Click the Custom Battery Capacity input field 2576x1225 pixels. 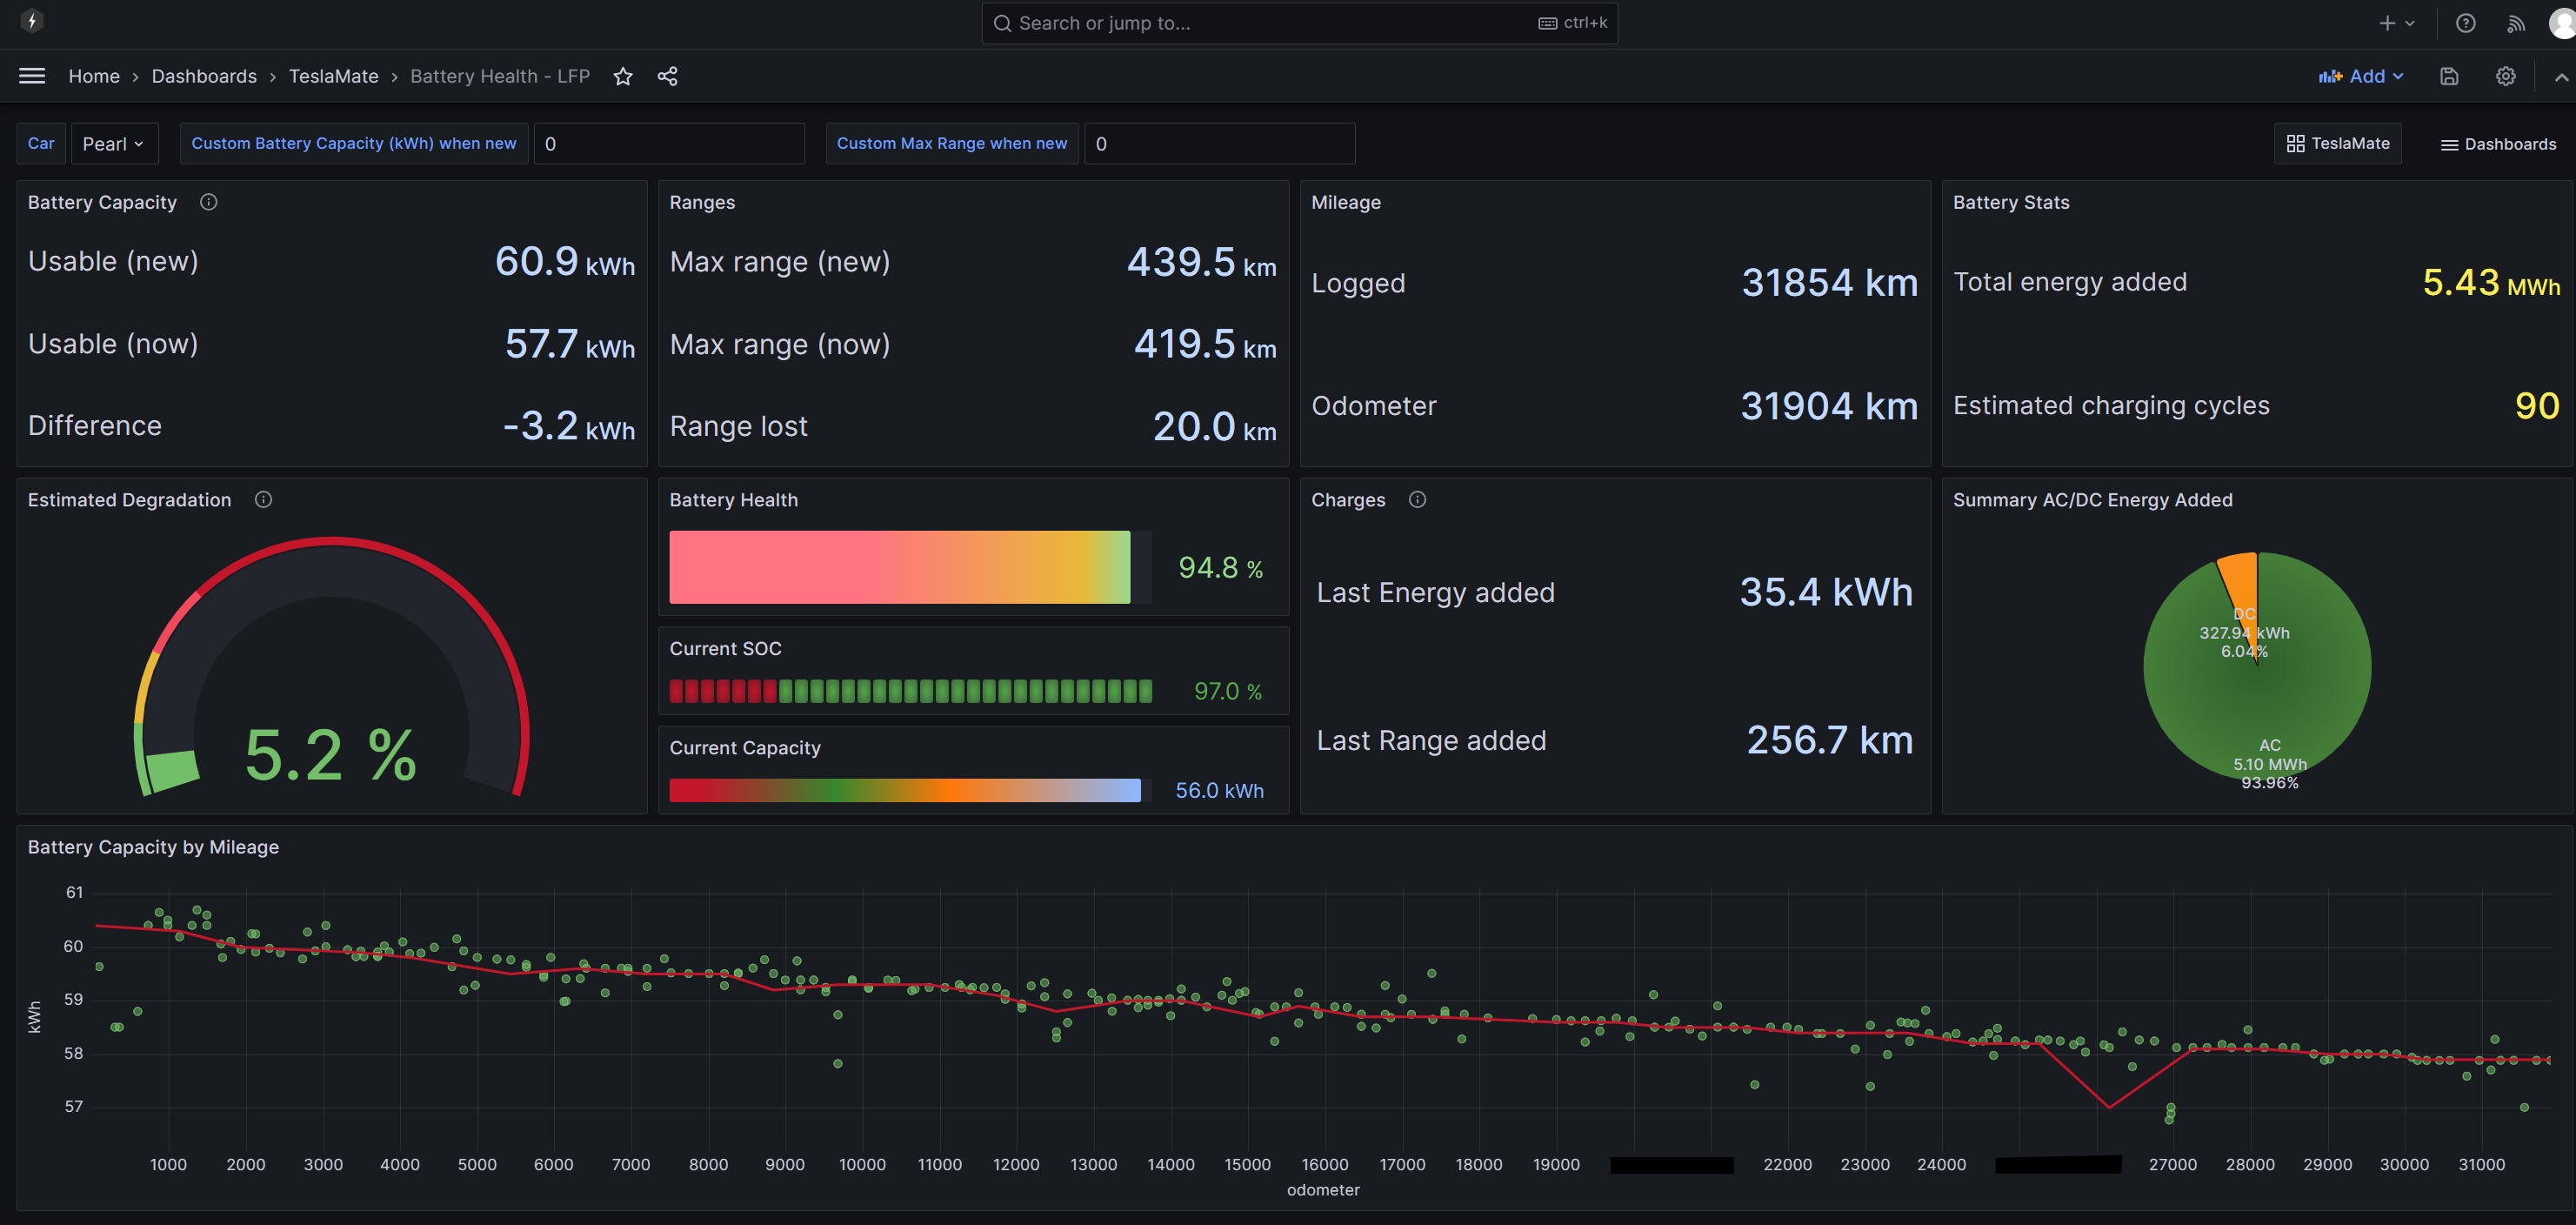(x=668, y=144)
